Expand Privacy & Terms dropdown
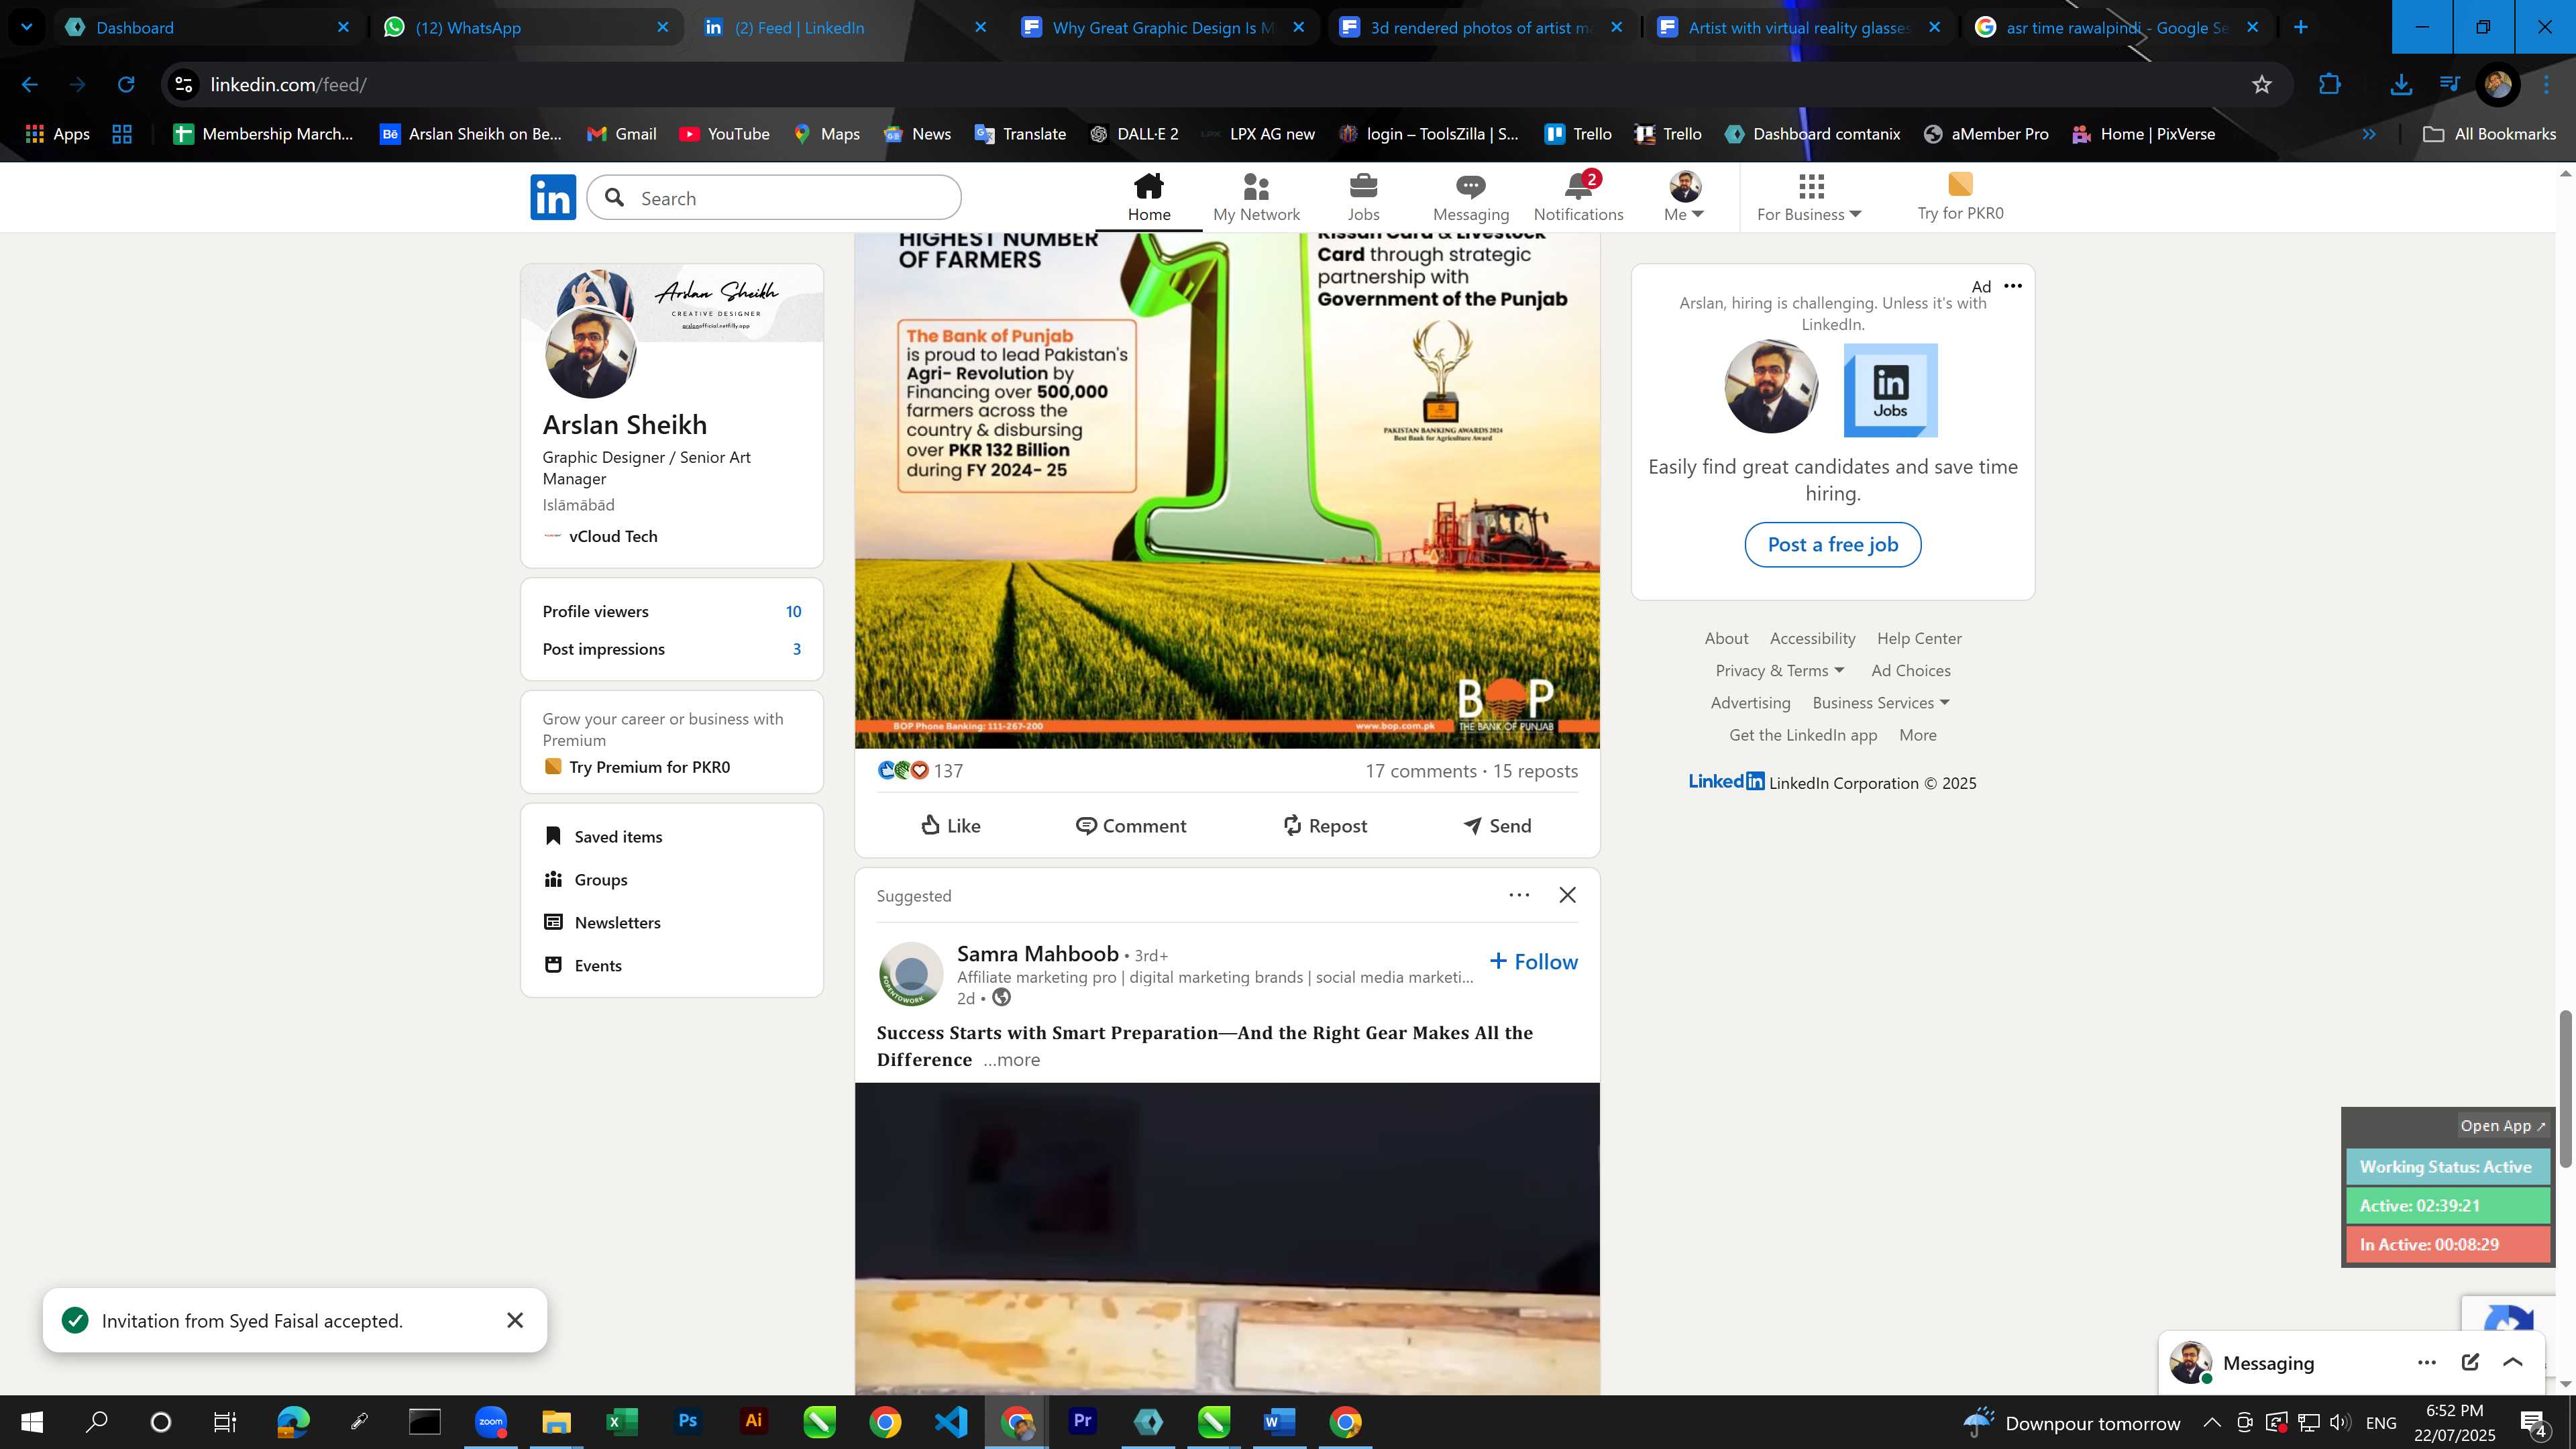Viewport: 2576px width, 1449px height. click(x=1779, y=671)
